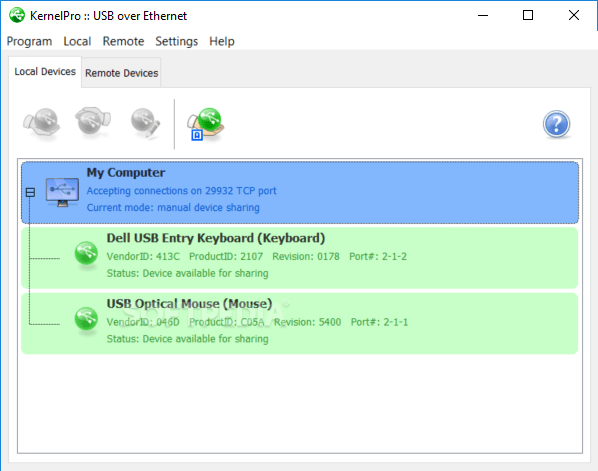Click 'Current mode: manual device sharing' text
Viewport: 598px width, 471px height.
(x=173, y=207)
